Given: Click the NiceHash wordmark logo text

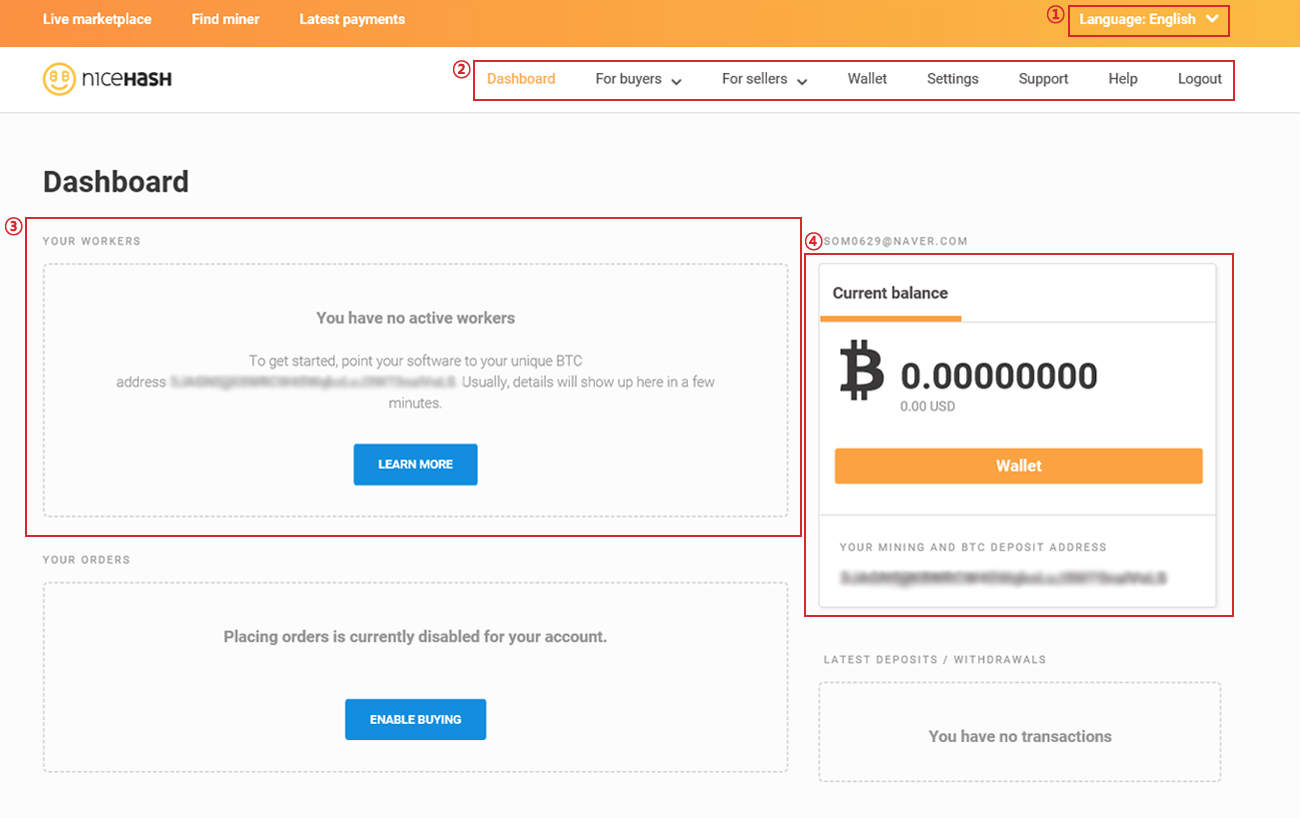Looking at the screenshot, I should click(127, 79).
